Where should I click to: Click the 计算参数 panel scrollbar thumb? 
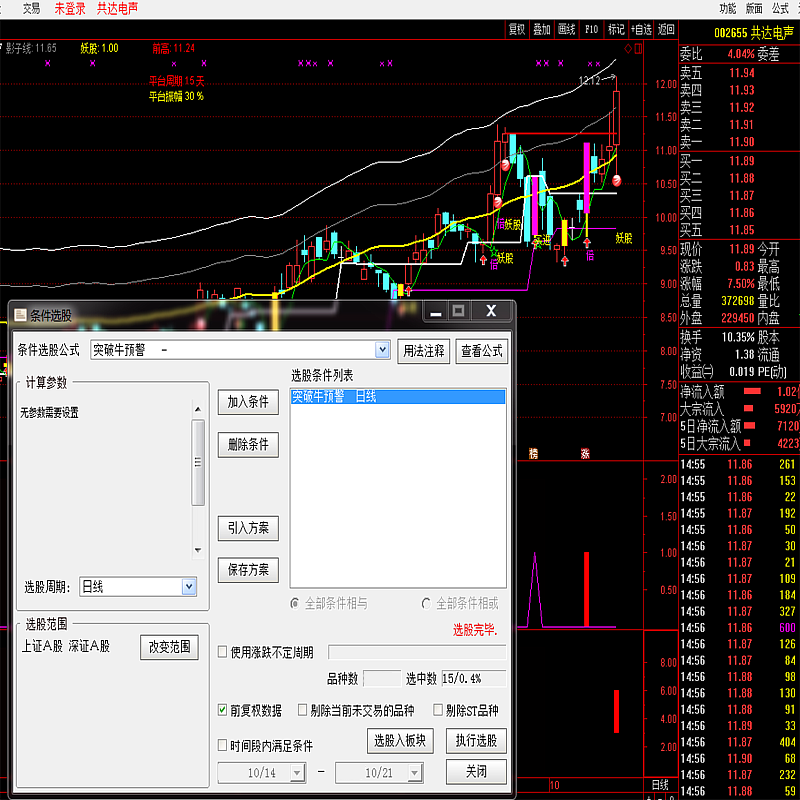click(x=198, y=462)
